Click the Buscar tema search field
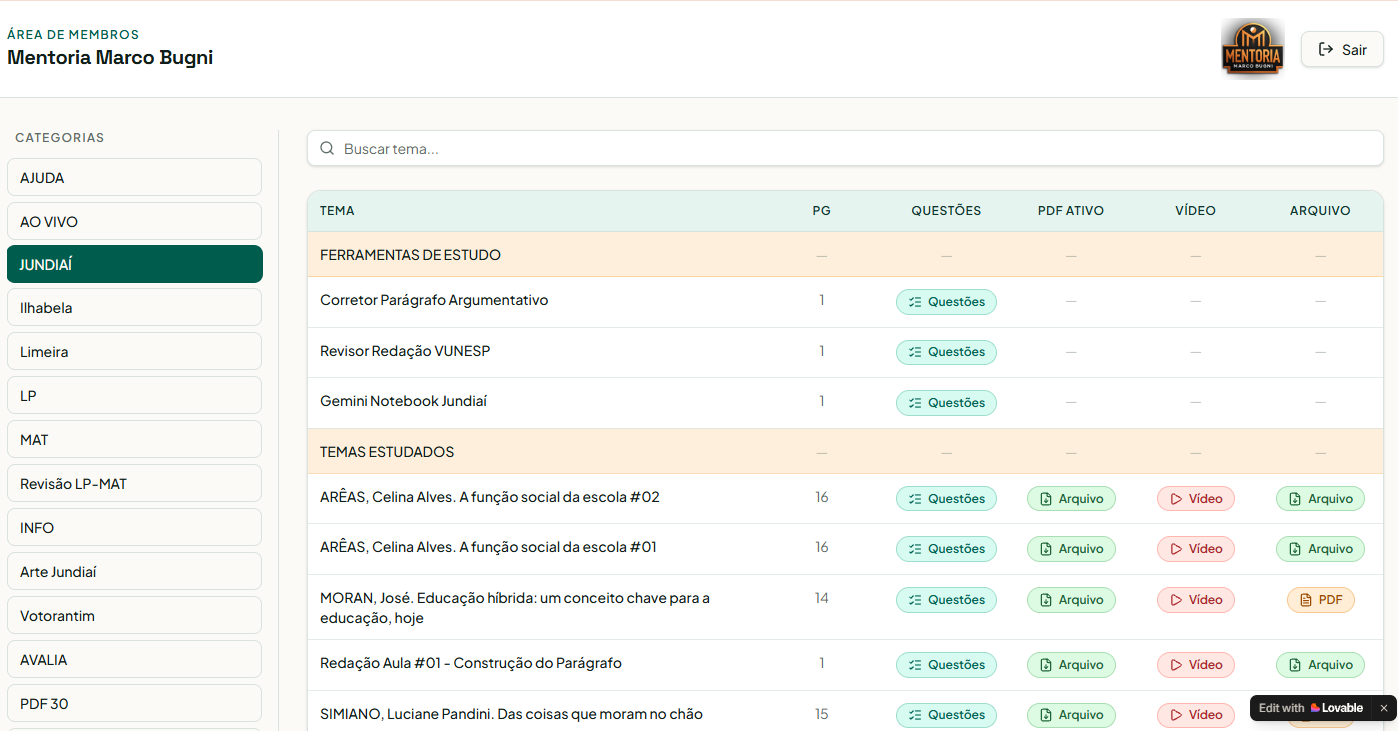 click(x=845, y=148)
